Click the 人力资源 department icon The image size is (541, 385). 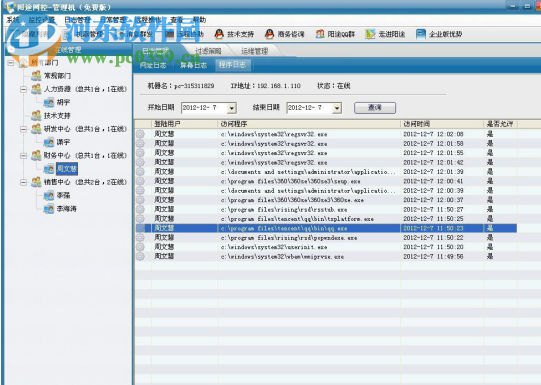(x=36, y=89)
